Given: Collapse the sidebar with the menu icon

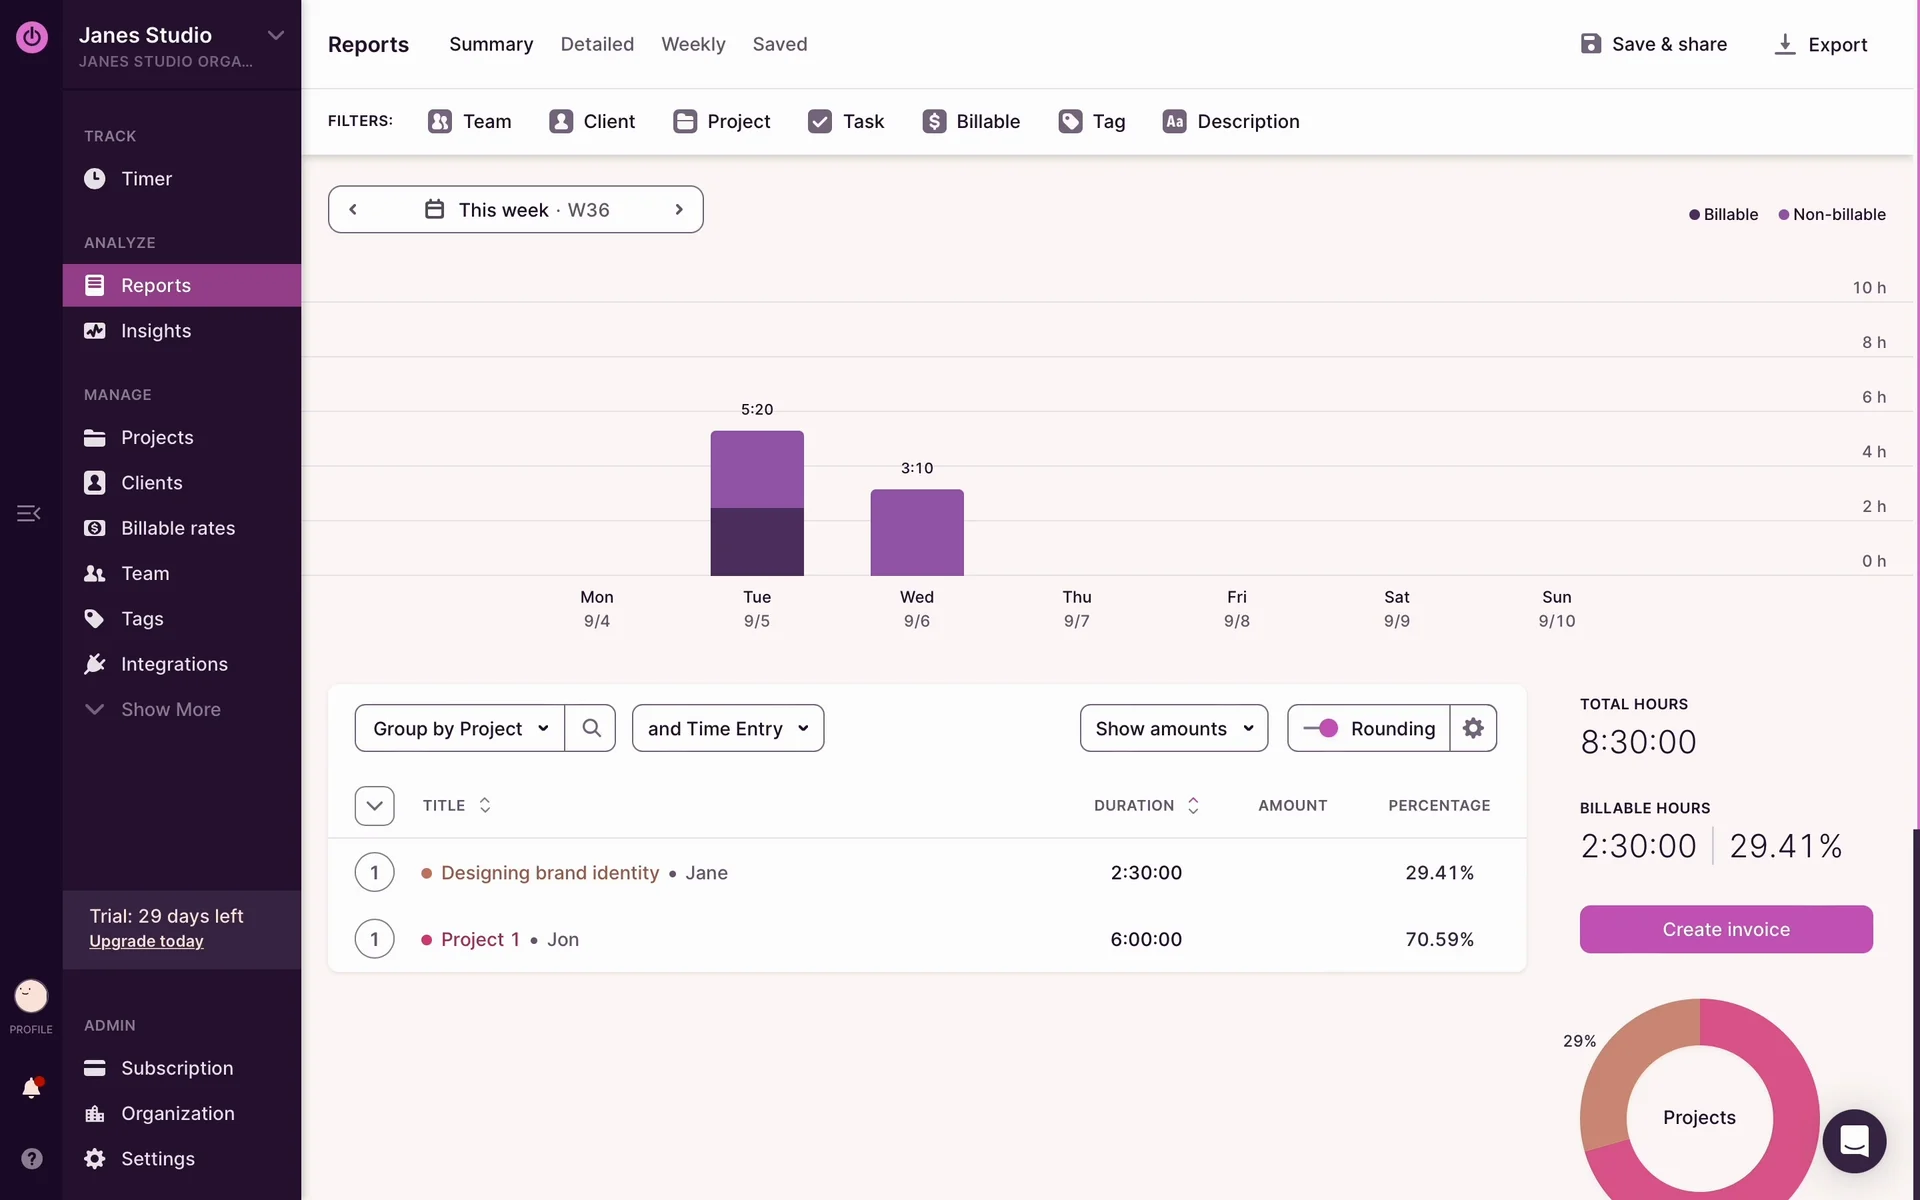Looking at the screenshot, I should point(28,513).
